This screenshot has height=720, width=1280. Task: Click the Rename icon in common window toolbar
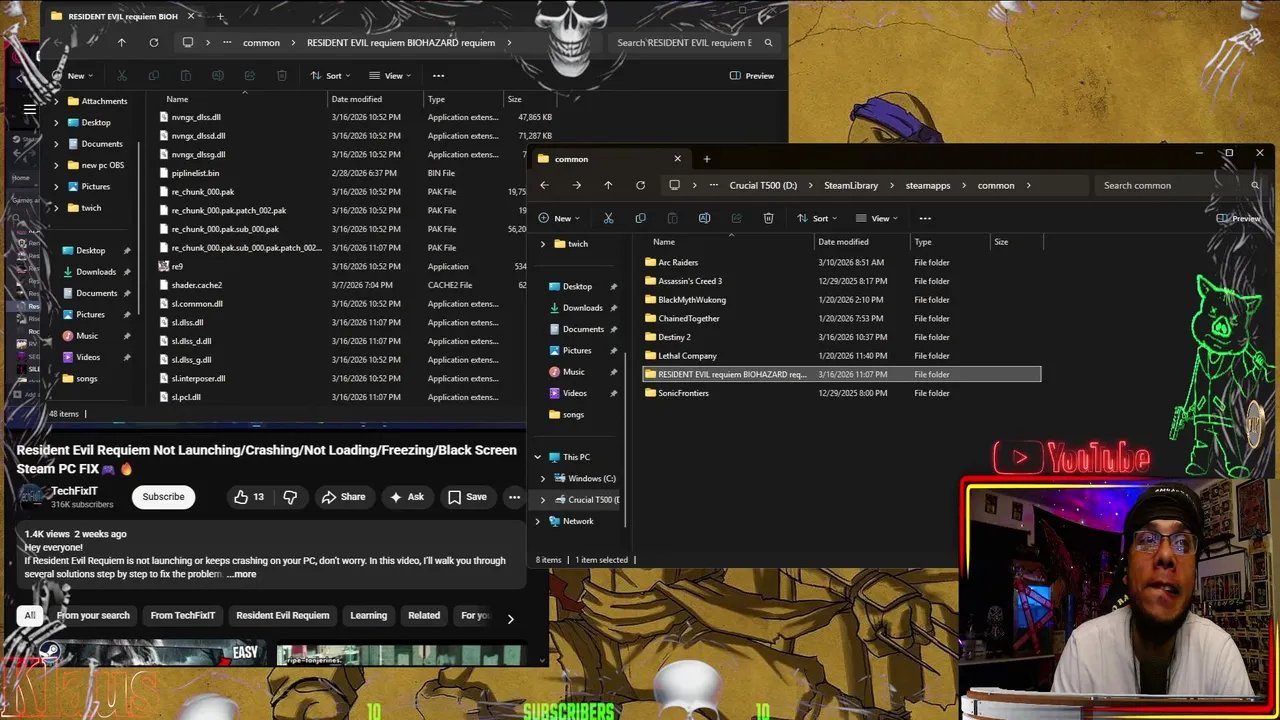click(x=704, y=218)
